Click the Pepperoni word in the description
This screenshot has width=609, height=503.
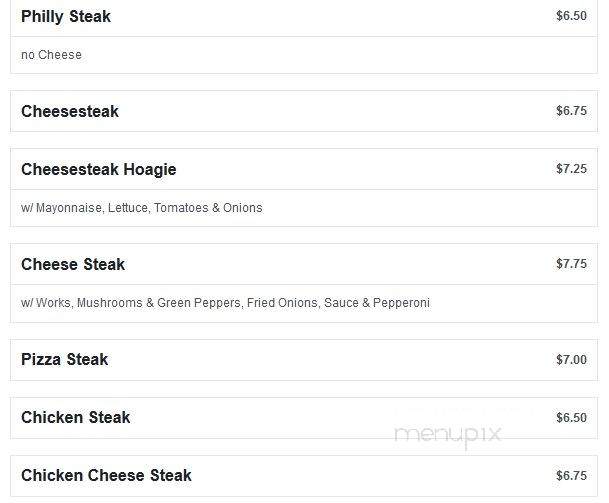[401, 303]
